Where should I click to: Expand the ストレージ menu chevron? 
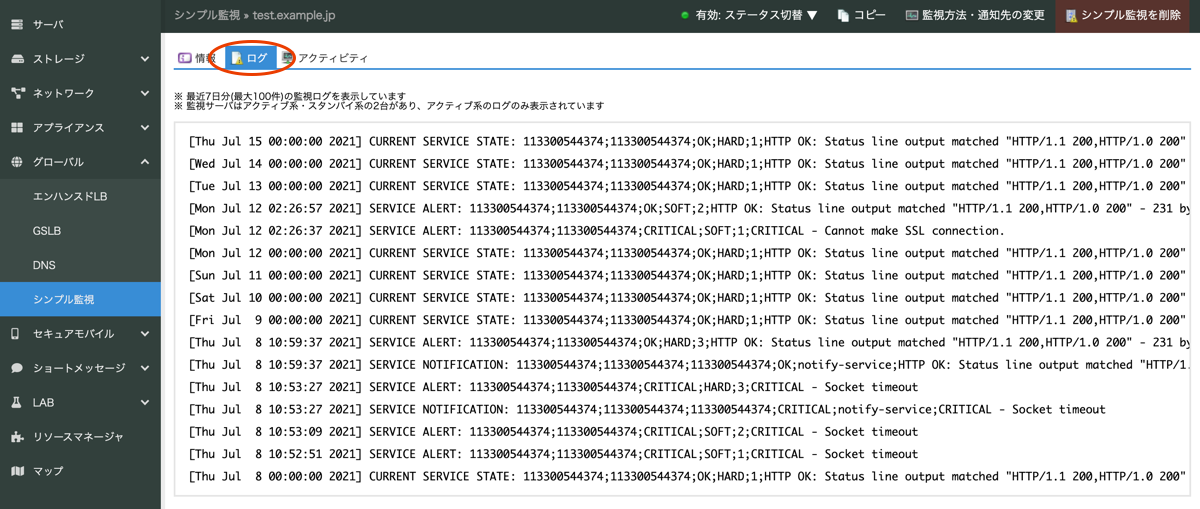(x=145, y=59)
